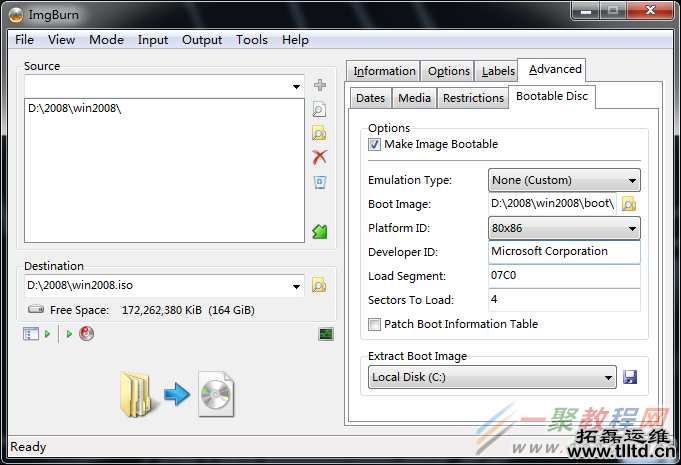Minimize the ImgBurn window
The width and height of the screenshot is (681, 465).
tap(585, 10)
